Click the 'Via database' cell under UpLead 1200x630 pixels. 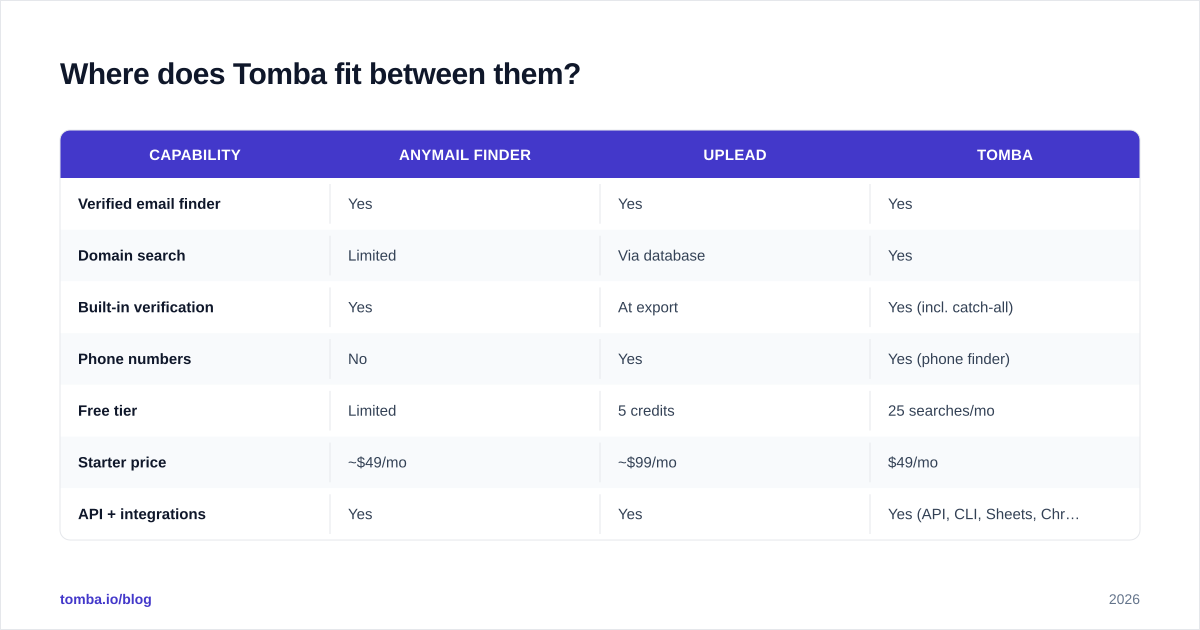[x=661, y=256]
